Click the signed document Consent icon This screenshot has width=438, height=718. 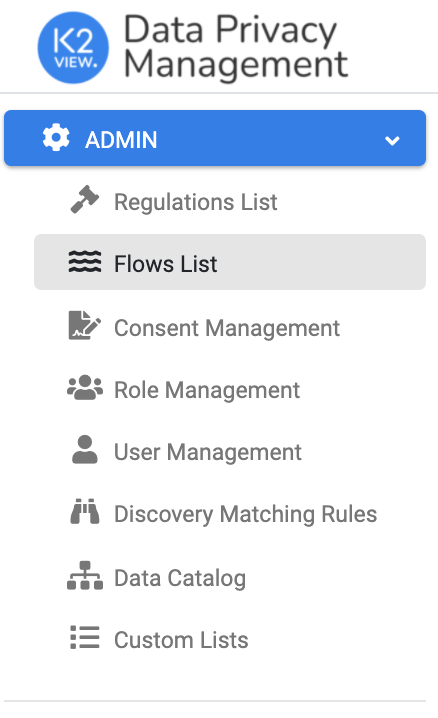(85, 326)
